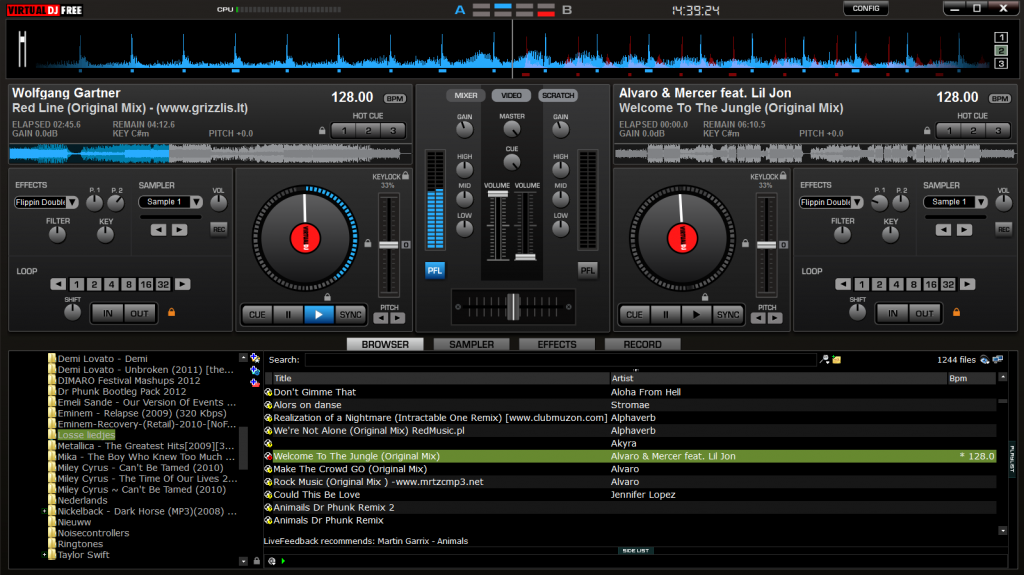Nudge right deck pitch down
1024x575 pixels.
tap(758, 318)
